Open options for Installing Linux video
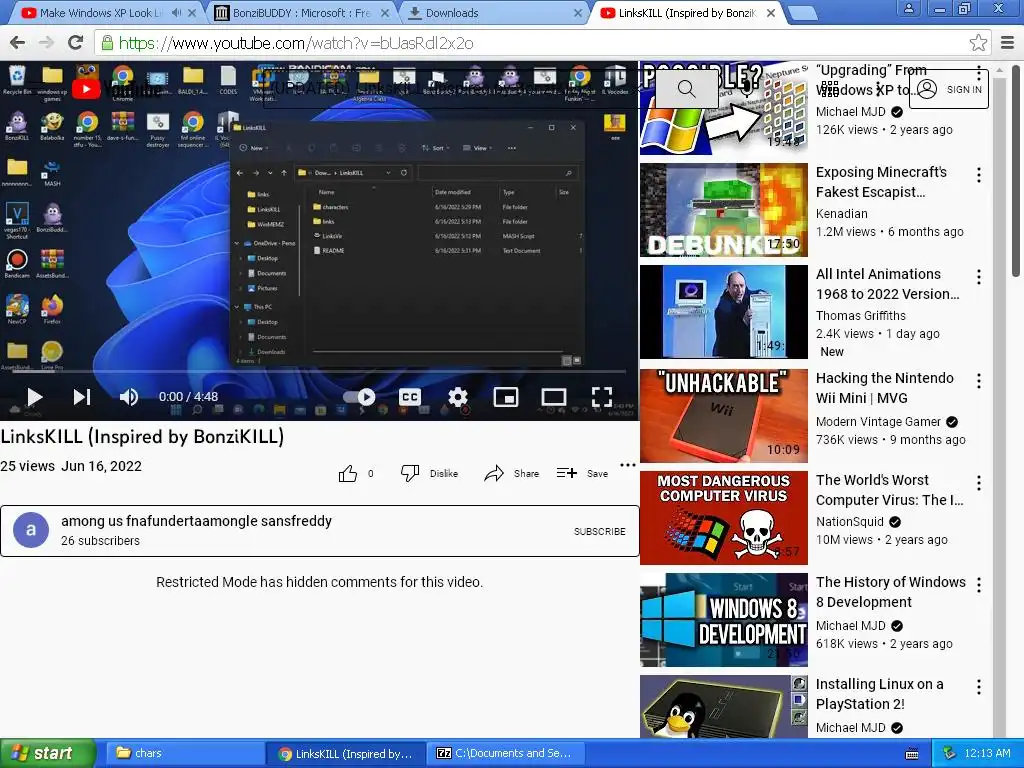The height and width of the screenshot is (768, 1024). click(x=978, y=687)
